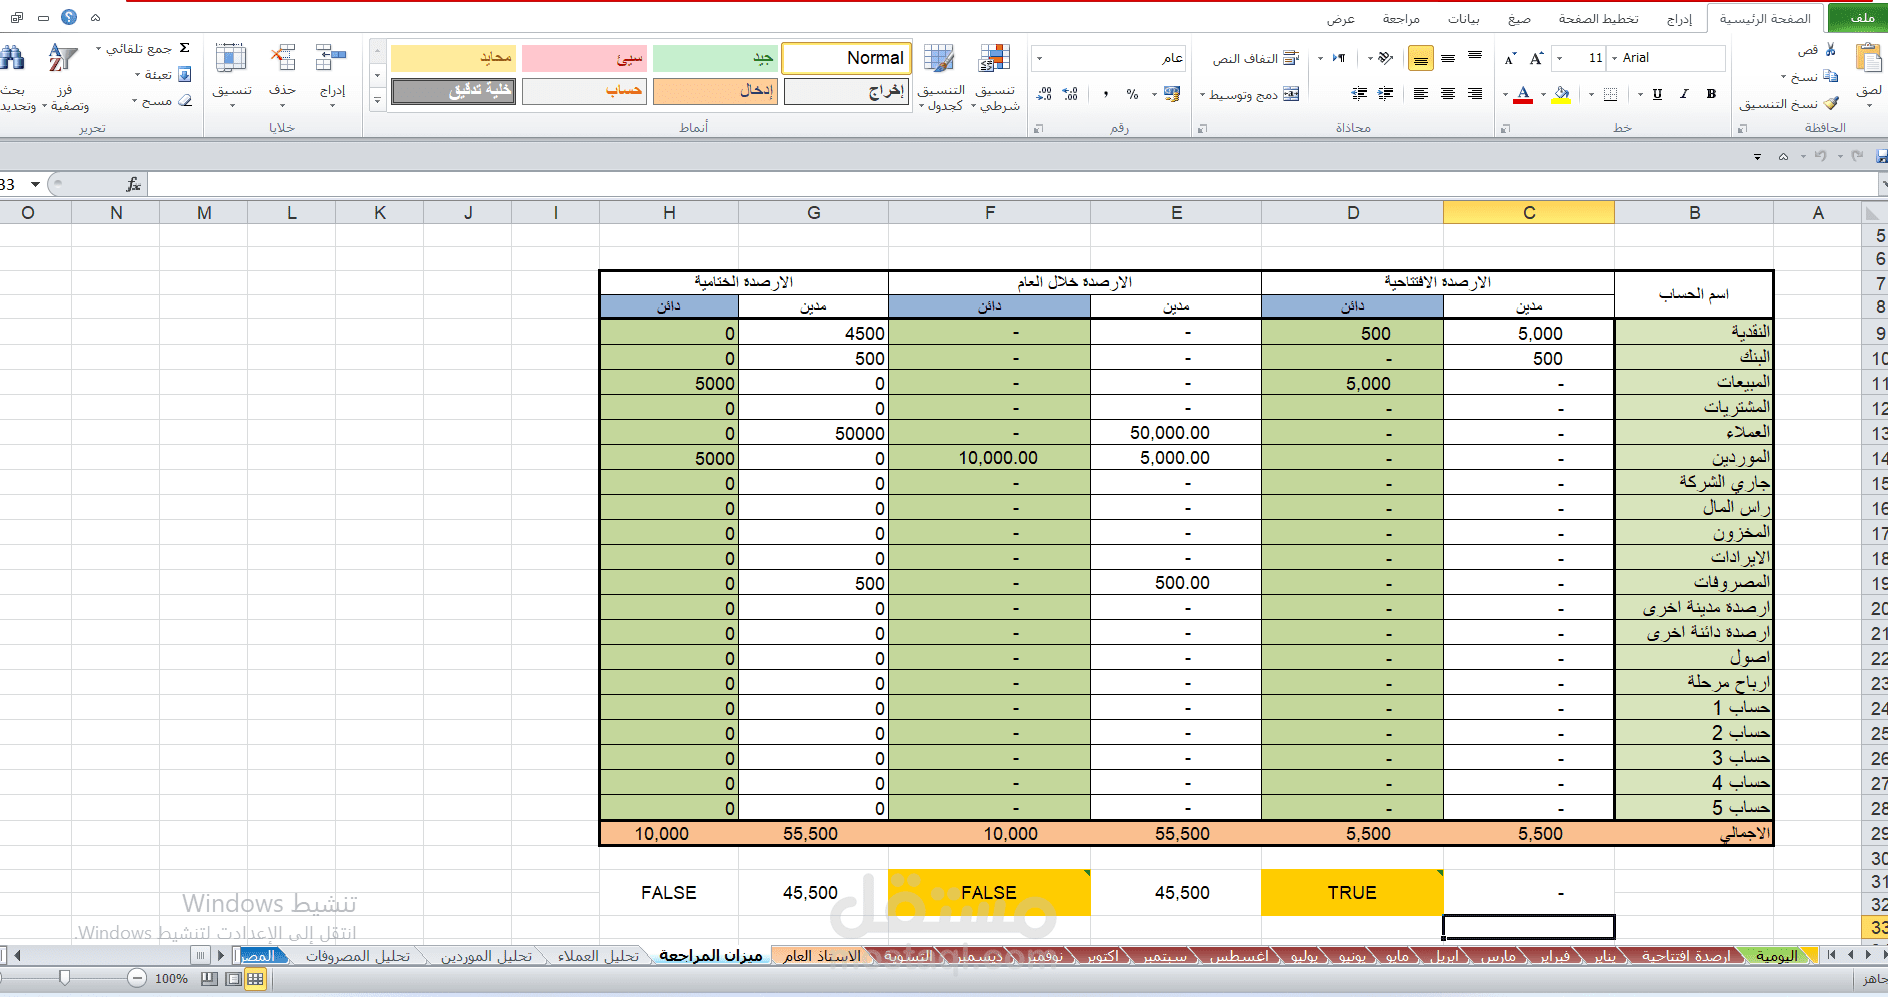Open the Page Layout (تخطيط الصفحة) tab
The height and width of the screenshot is (997, 1888).
pos(1598,19)
